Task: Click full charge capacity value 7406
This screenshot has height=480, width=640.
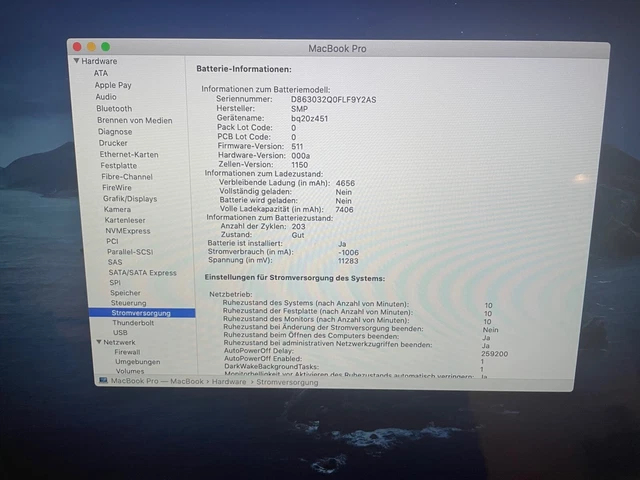Action: coord(344,210)
